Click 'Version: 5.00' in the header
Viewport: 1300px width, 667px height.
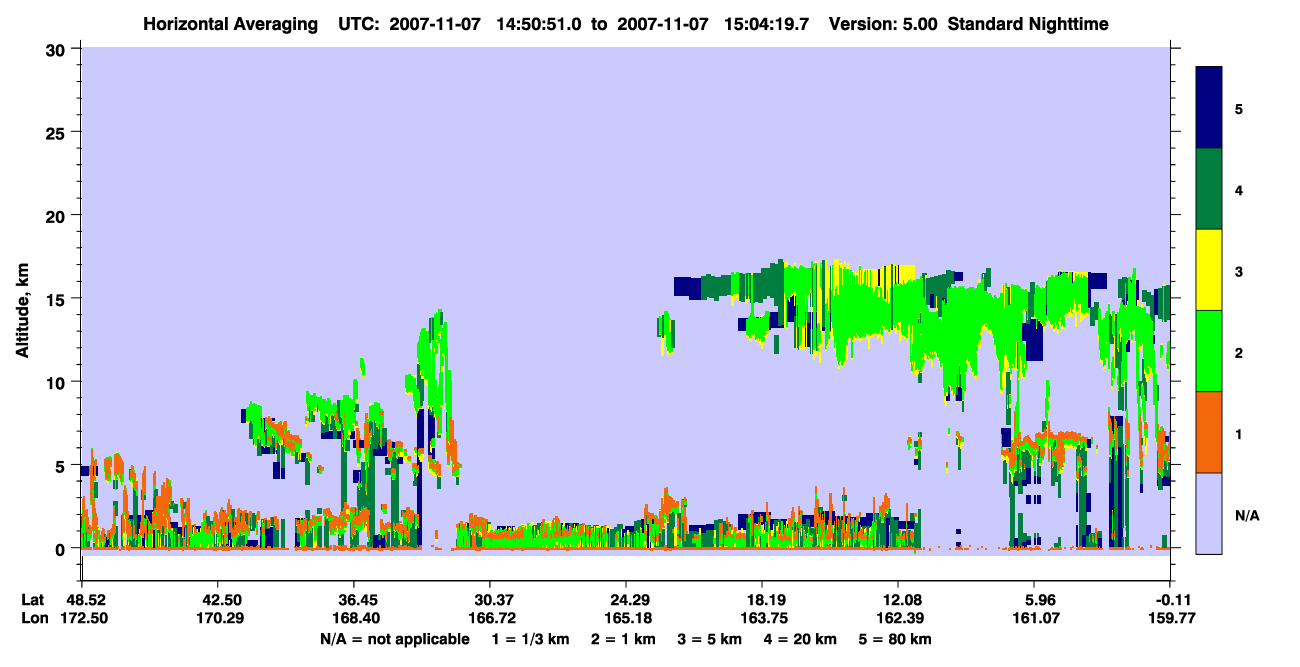click(x=883, y=23)
